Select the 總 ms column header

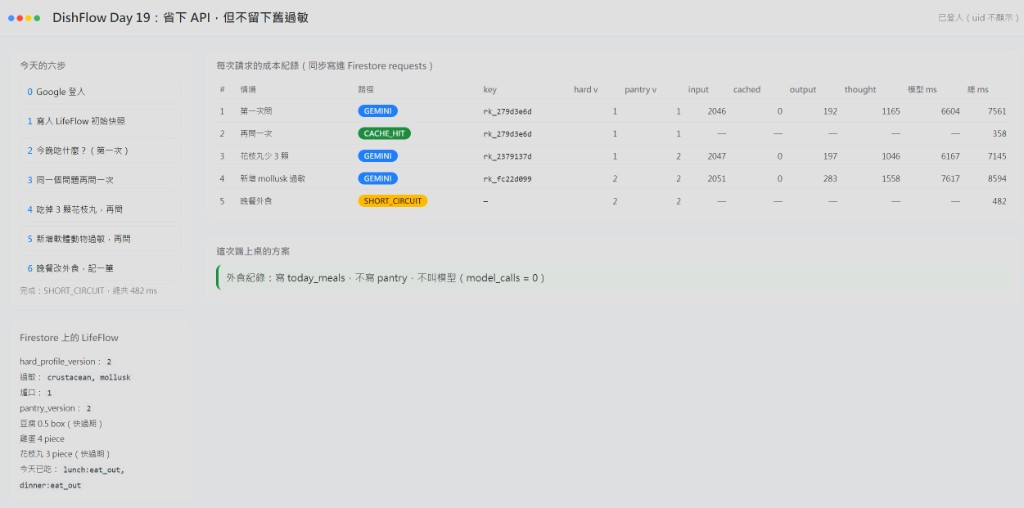click(978, 90)
